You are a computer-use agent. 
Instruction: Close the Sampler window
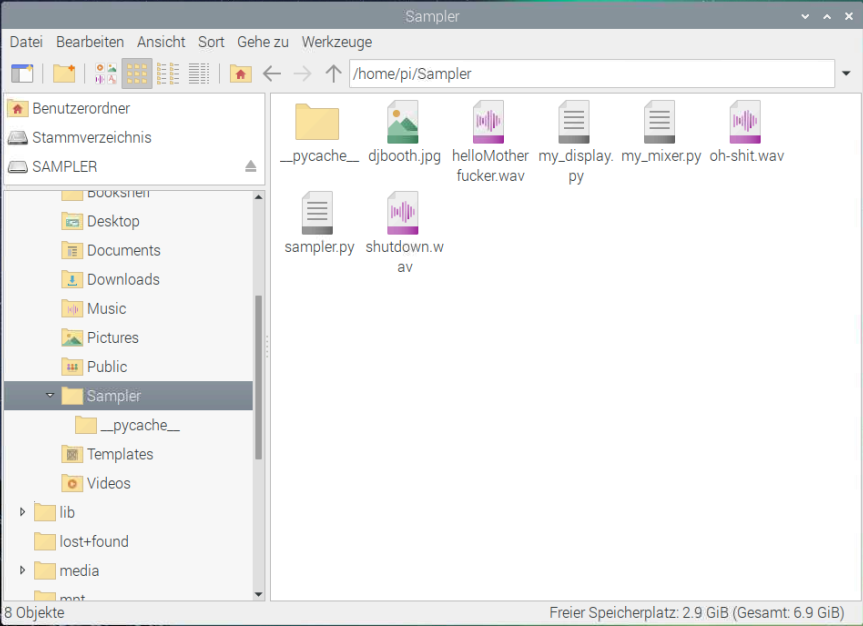tap(849, 17)
